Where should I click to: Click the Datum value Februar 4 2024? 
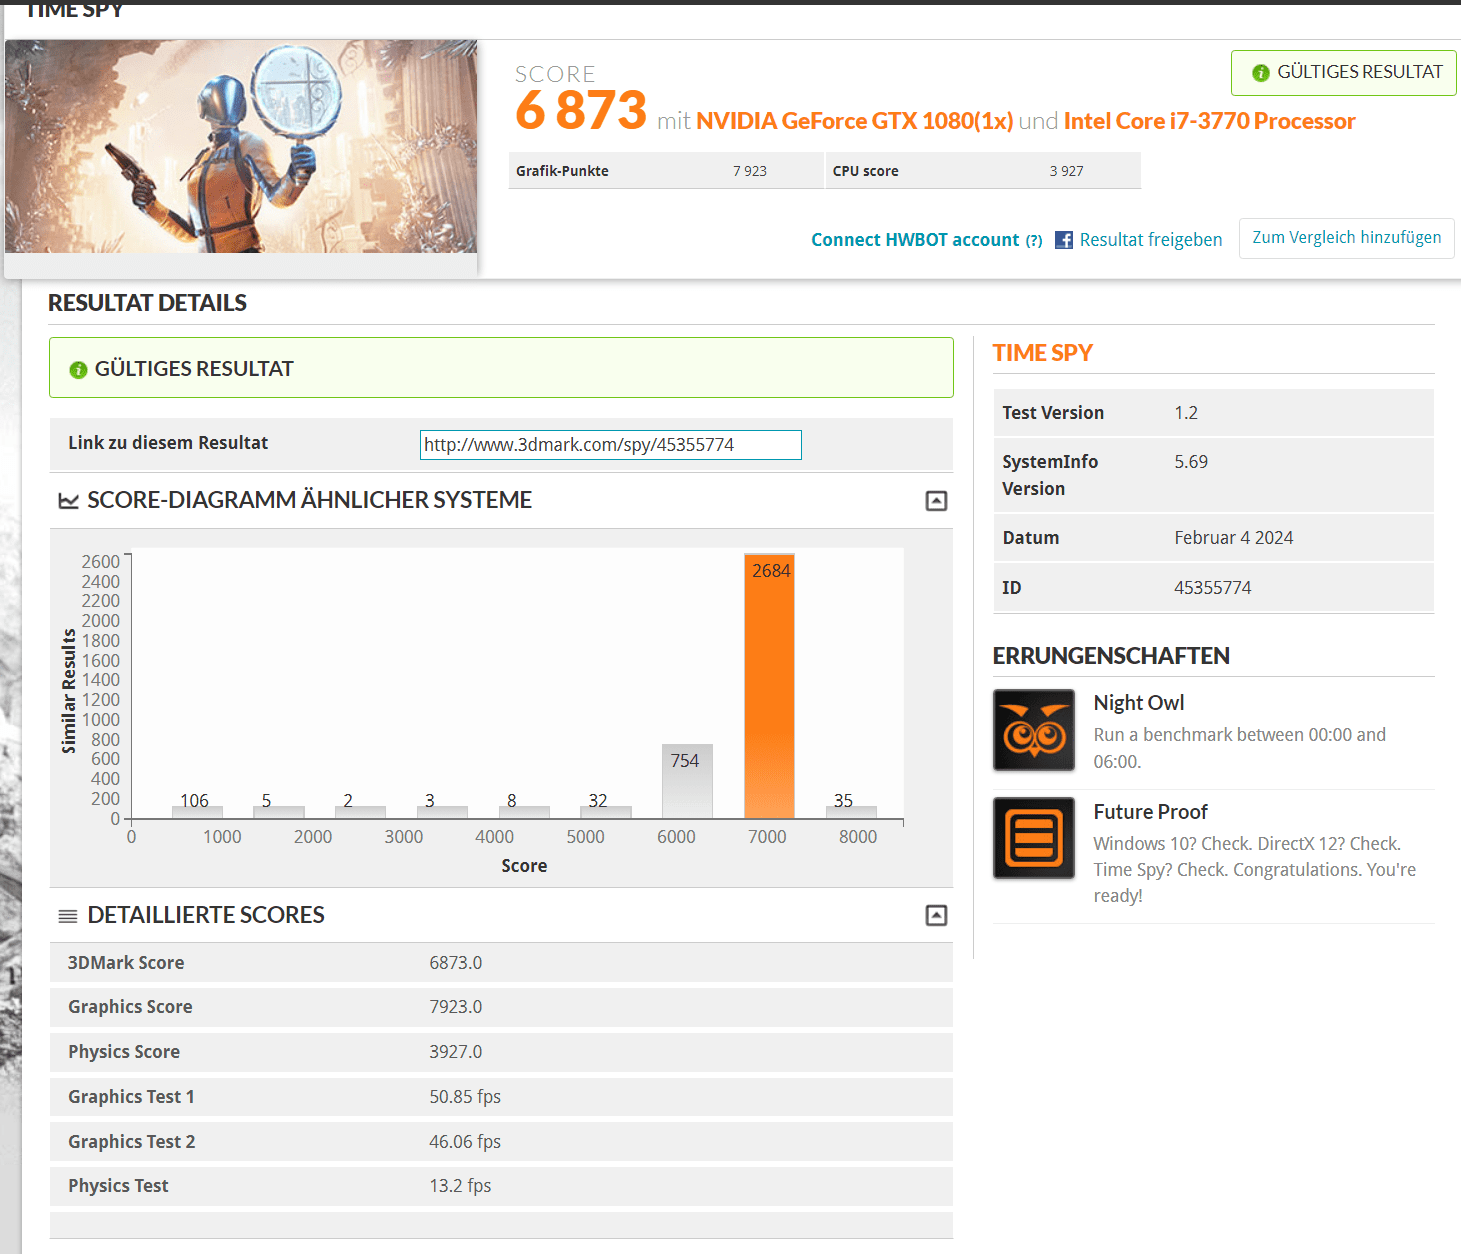[1234, 538]
